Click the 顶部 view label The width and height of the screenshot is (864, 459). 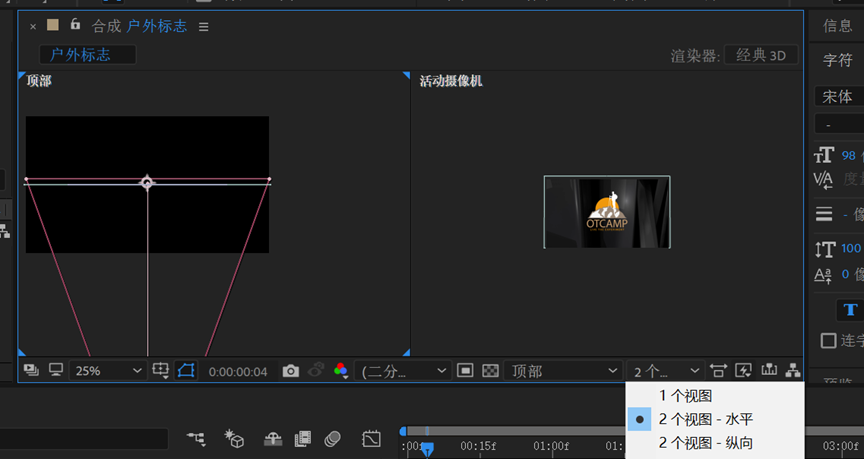pos(39,81)
